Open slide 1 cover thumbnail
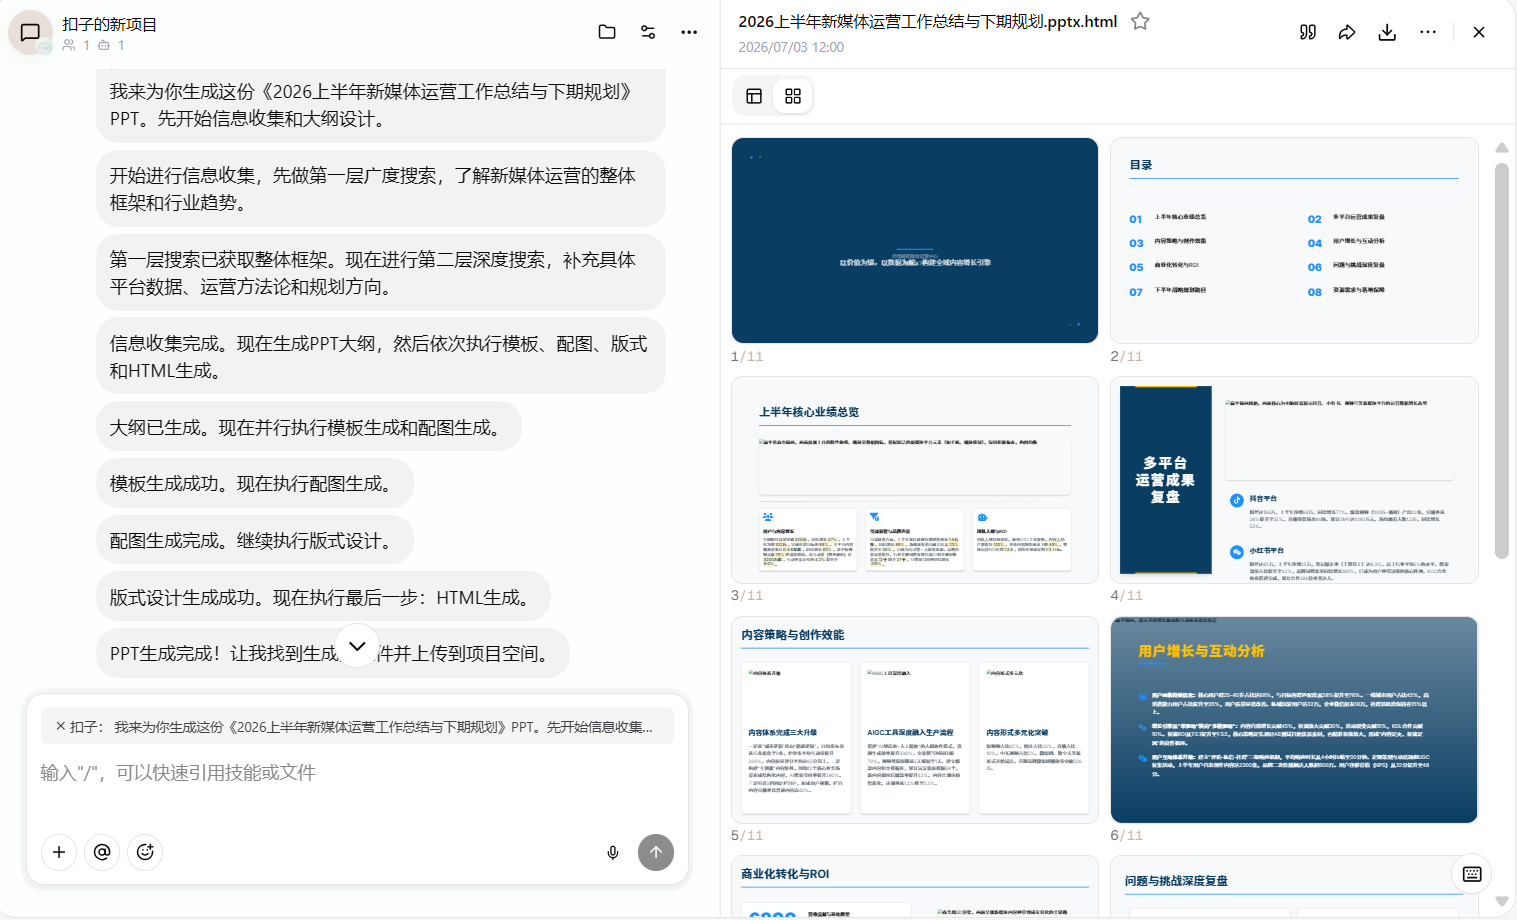 click(915, 241)
